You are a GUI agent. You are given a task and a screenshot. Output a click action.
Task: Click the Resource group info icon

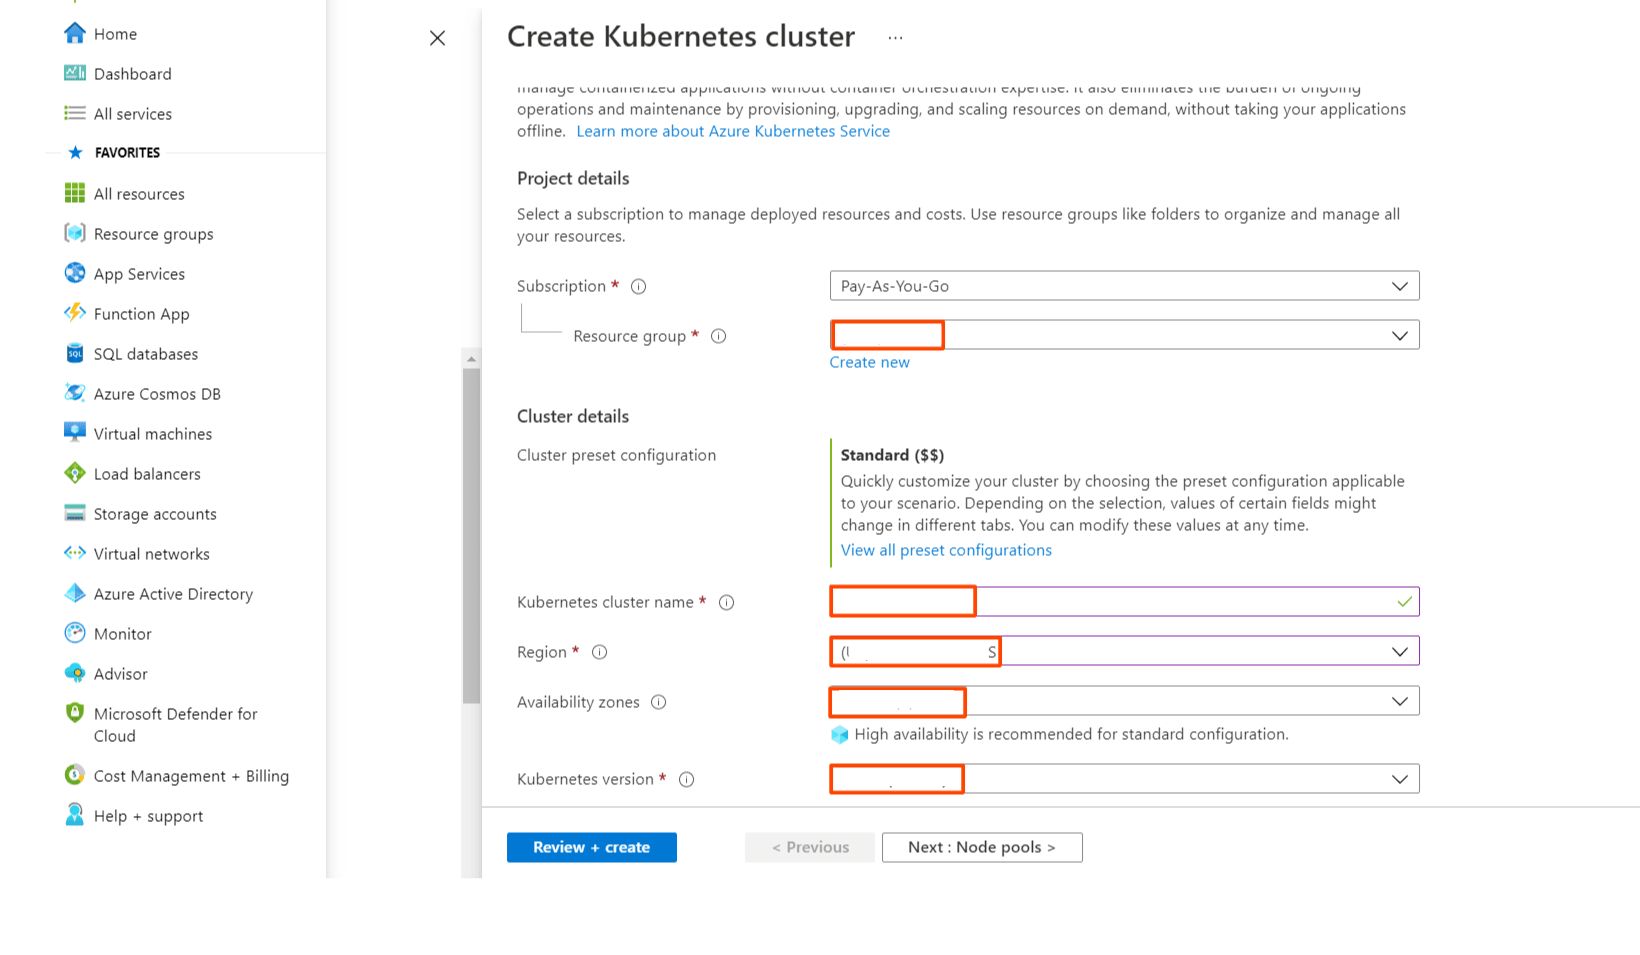718,336
